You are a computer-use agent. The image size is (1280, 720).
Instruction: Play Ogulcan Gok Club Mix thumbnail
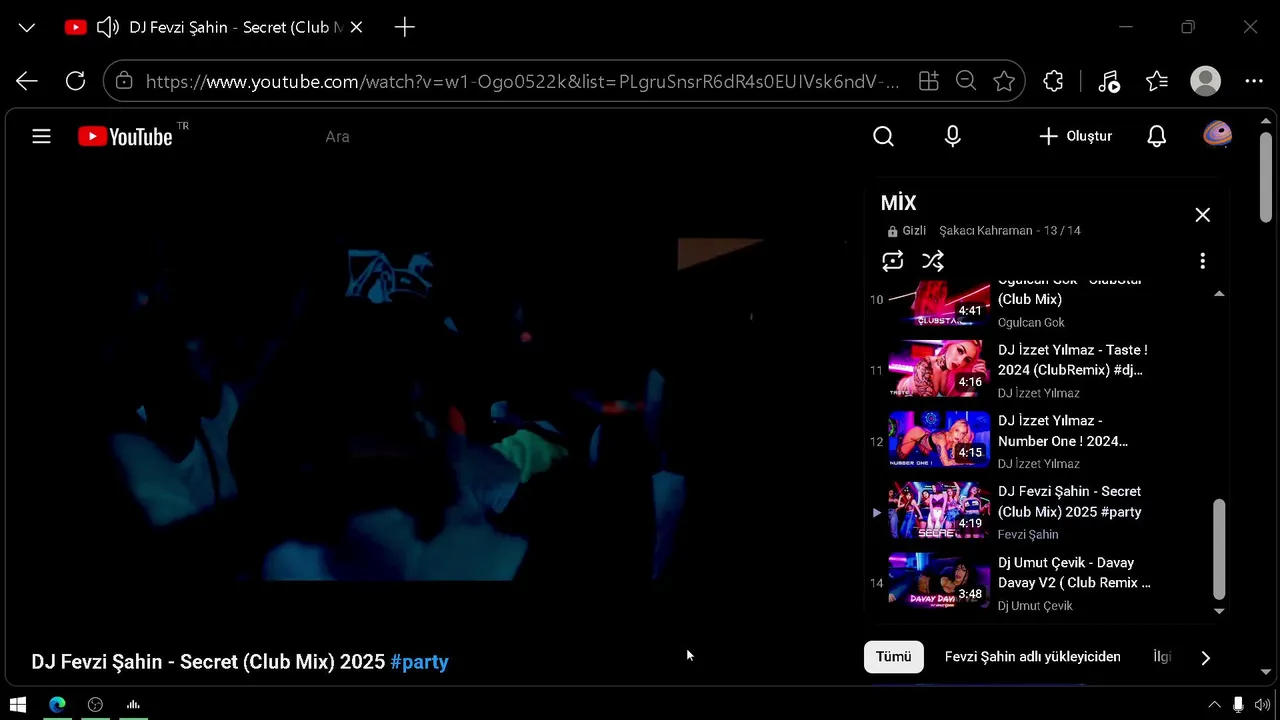(939, 303)
